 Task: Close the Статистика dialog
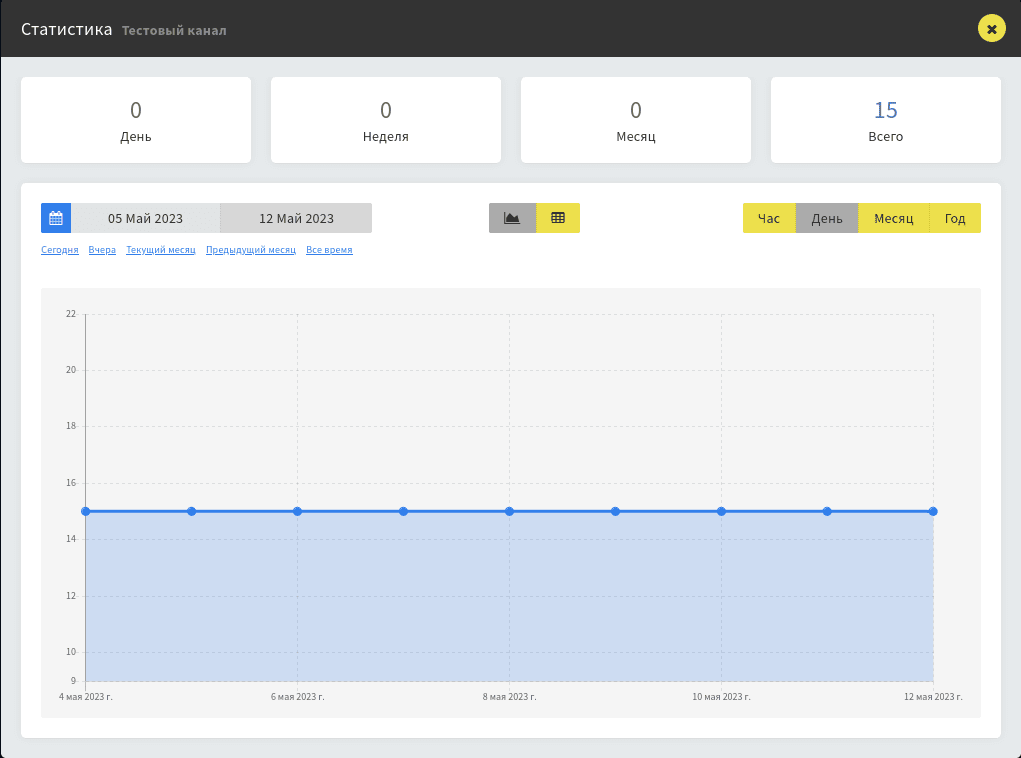tap(991, 29)
